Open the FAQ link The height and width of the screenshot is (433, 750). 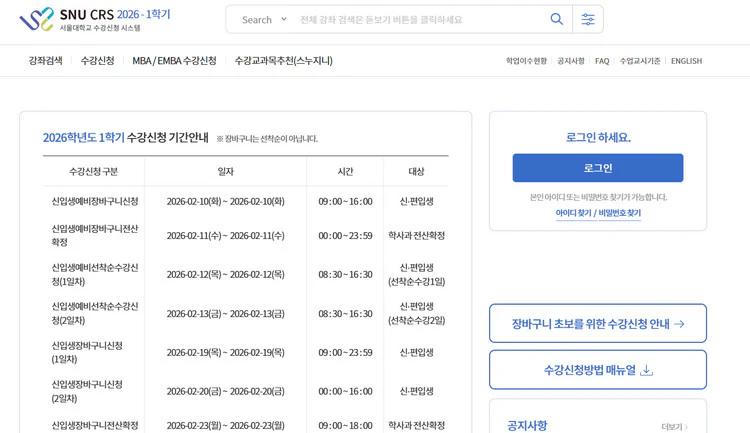coord(602,61)
